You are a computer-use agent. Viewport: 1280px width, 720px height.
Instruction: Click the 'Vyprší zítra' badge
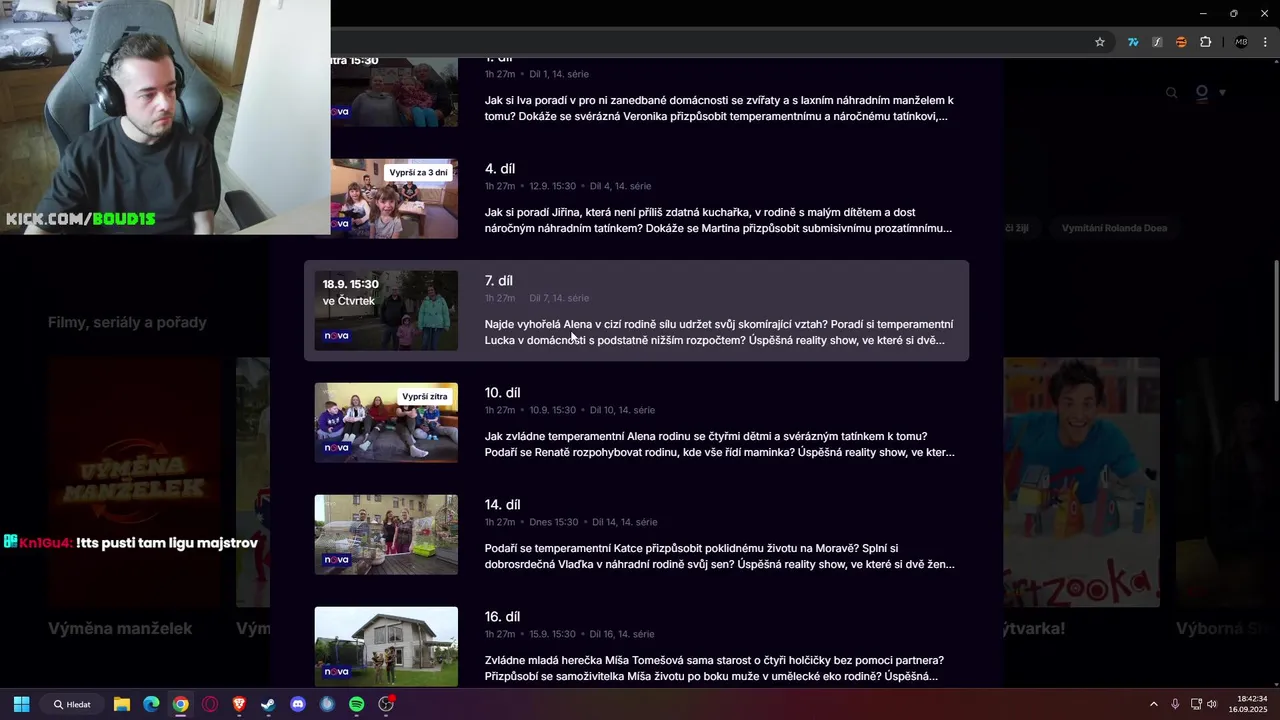point(425,397)
